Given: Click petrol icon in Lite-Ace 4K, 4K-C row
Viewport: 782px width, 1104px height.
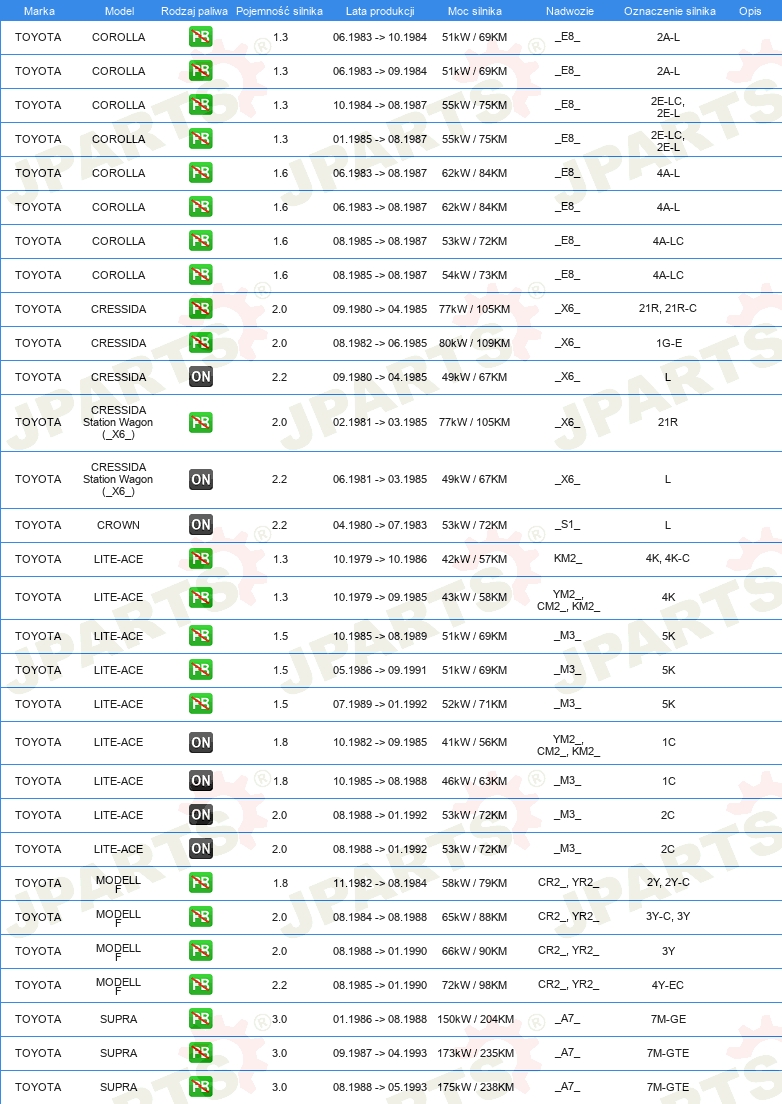Looking at the screenshot, I should [201, 558].
